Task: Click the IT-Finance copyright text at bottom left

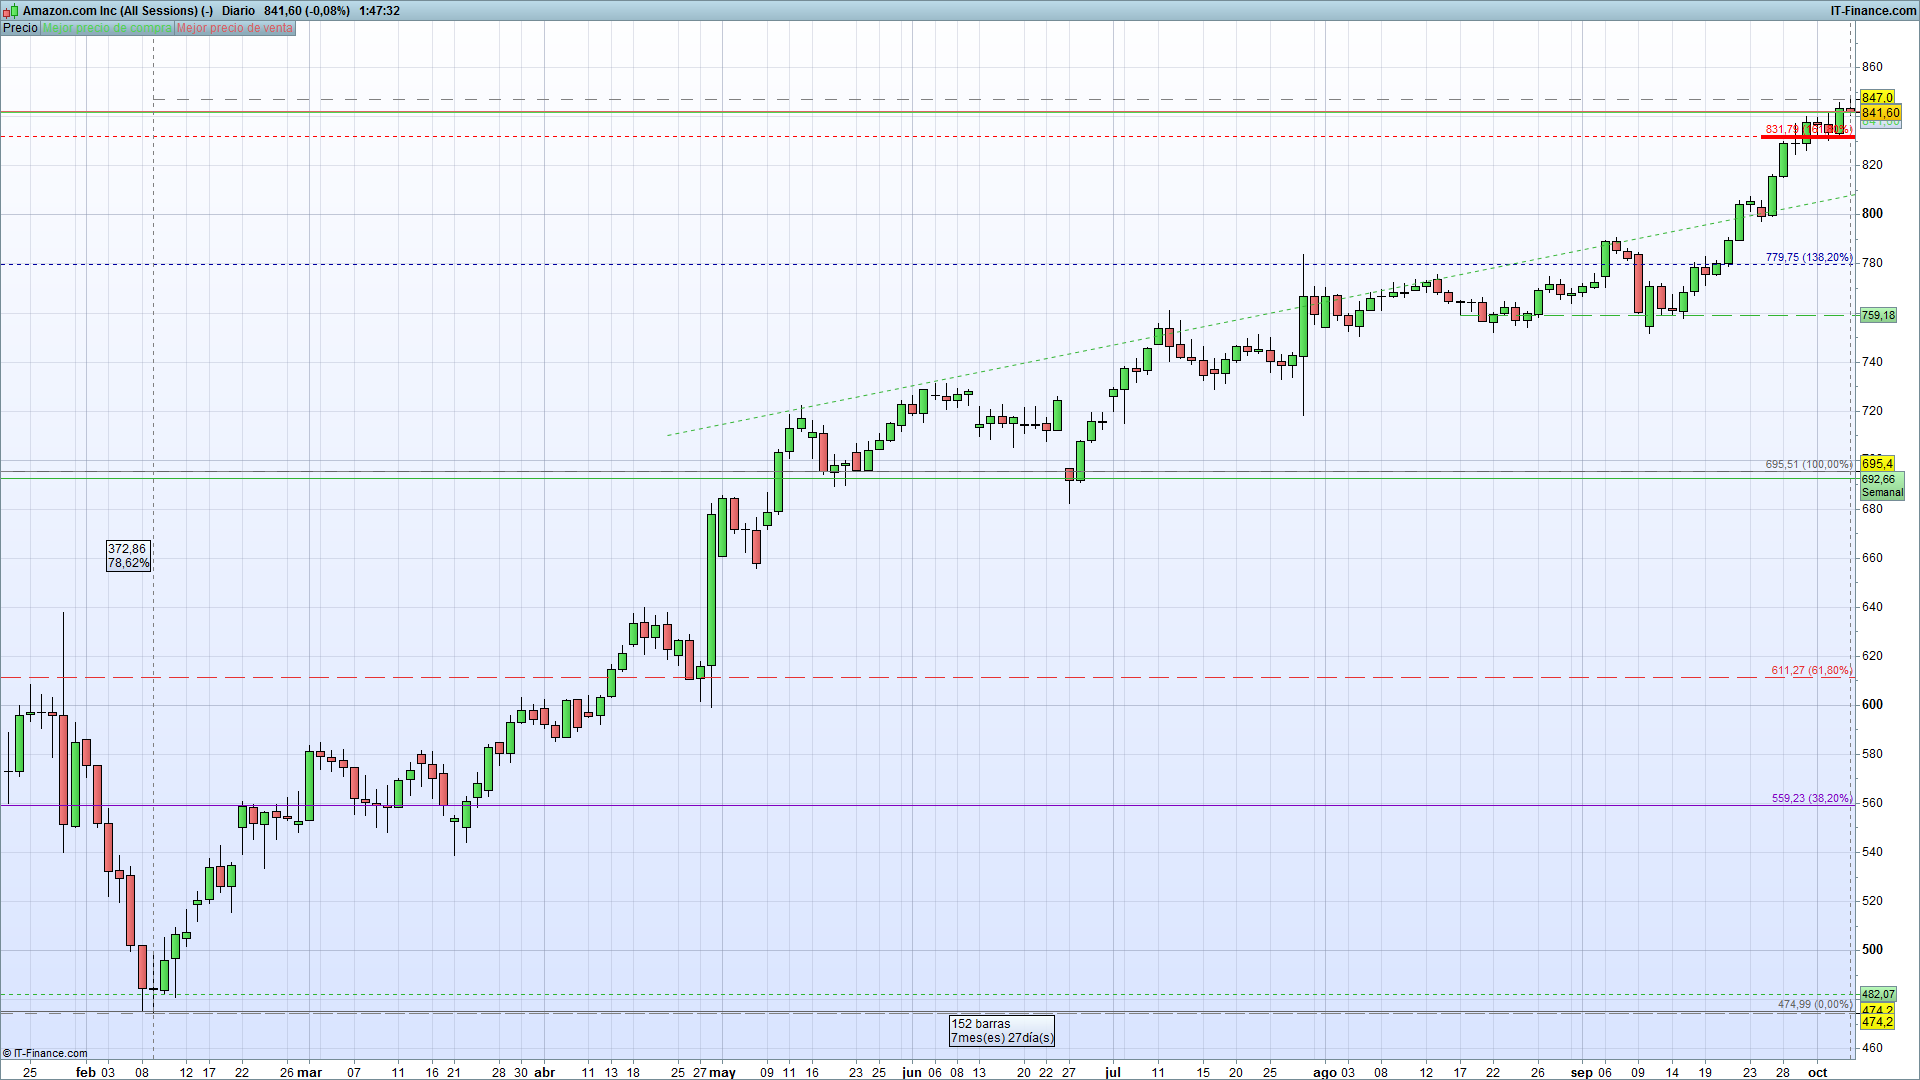Action: tap(45, 1053)
